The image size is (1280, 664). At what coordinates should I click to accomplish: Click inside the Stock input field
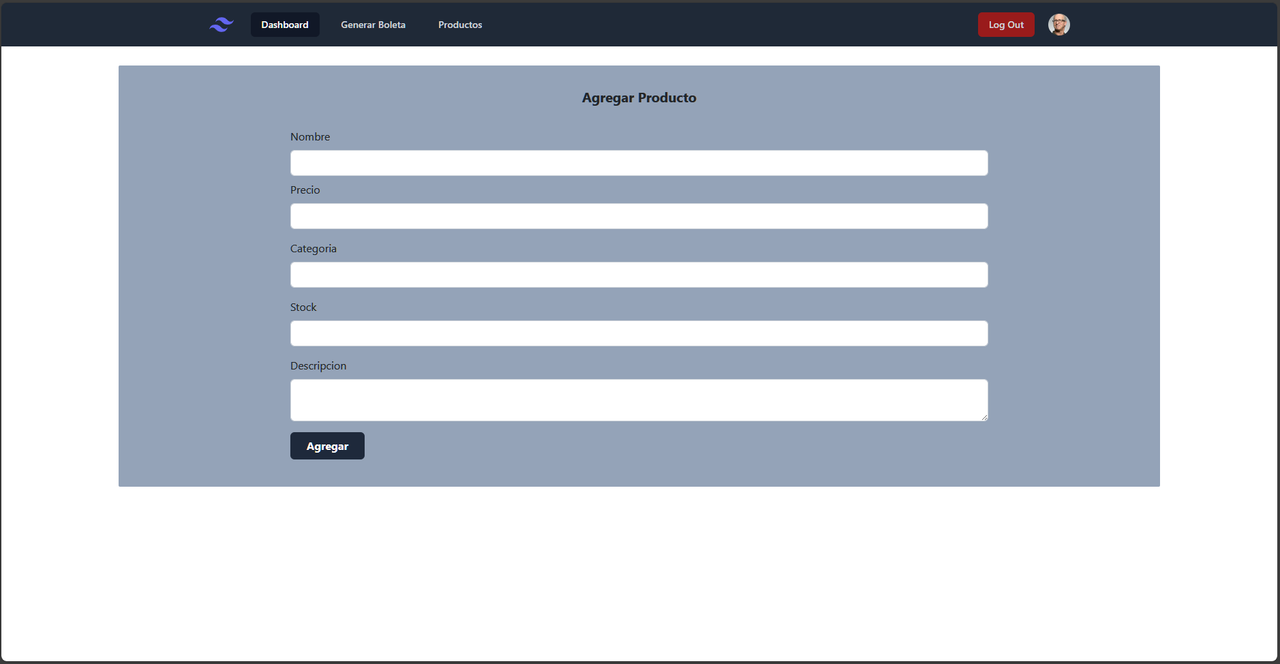[639, 332]
